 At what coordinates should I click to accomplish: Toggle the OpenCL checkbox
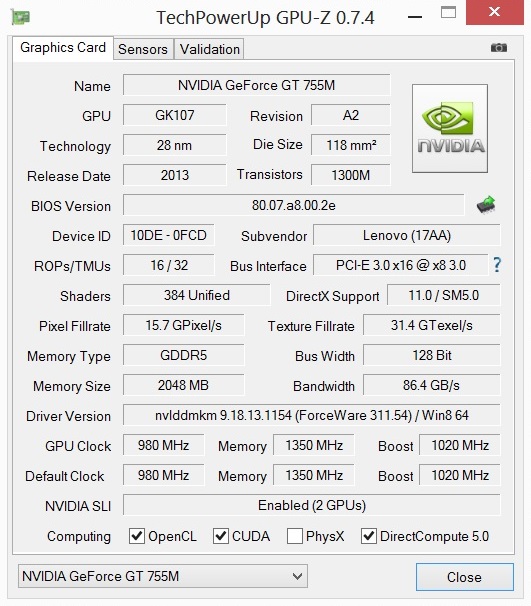pyautogui.click(x=137, y=536)
